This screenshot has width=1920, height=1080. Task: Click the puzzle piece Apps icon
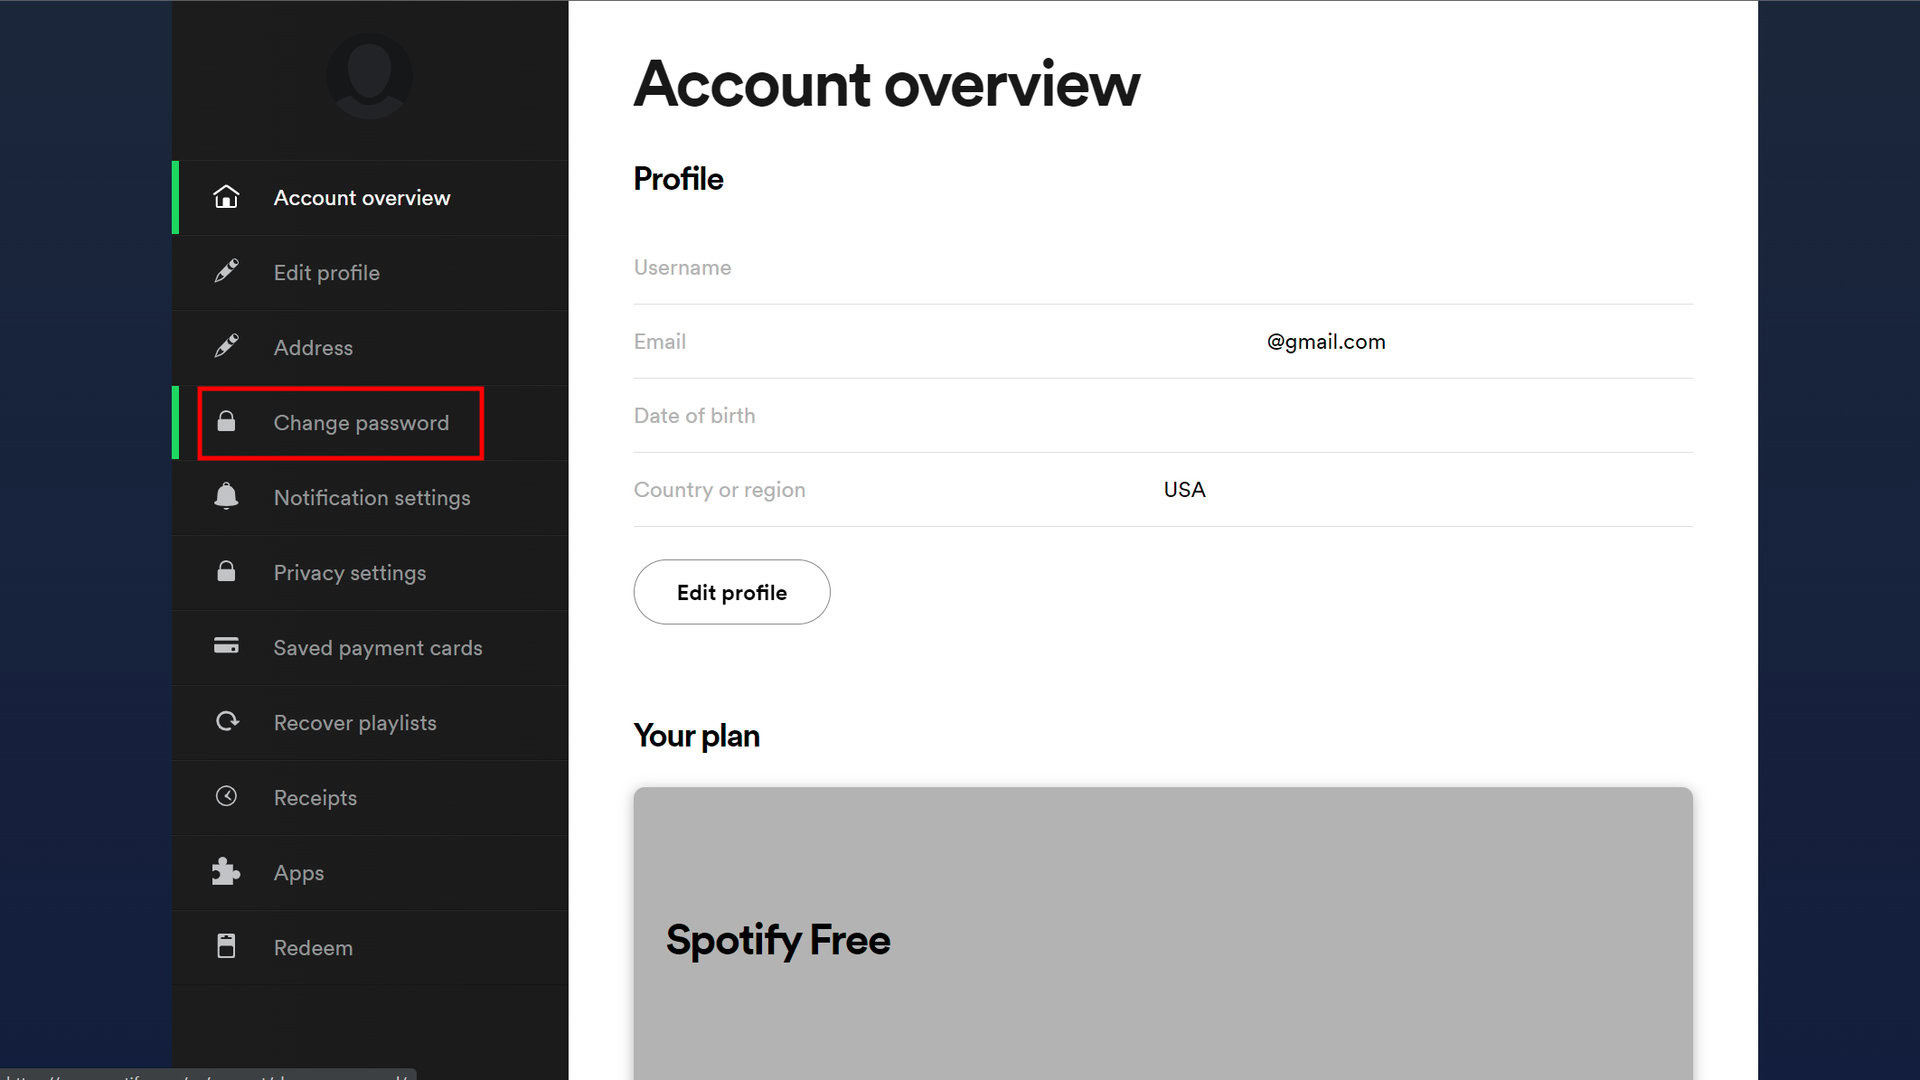(226, 871)
